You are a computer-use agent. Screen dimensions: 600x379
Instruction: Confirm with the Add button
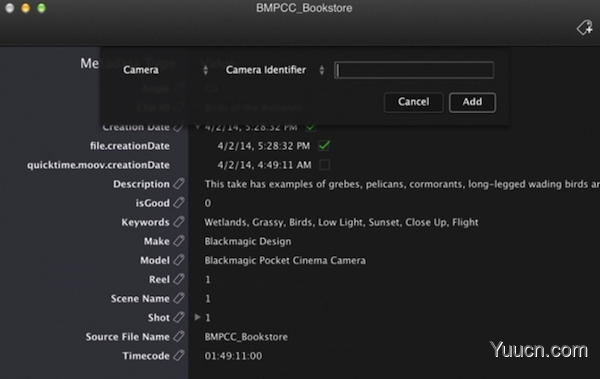(472, 102)
